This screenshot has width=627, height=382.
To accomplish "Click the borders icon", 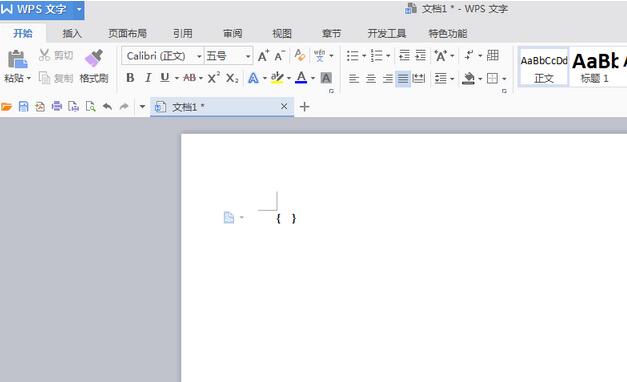I will click(x=492, y=78).
